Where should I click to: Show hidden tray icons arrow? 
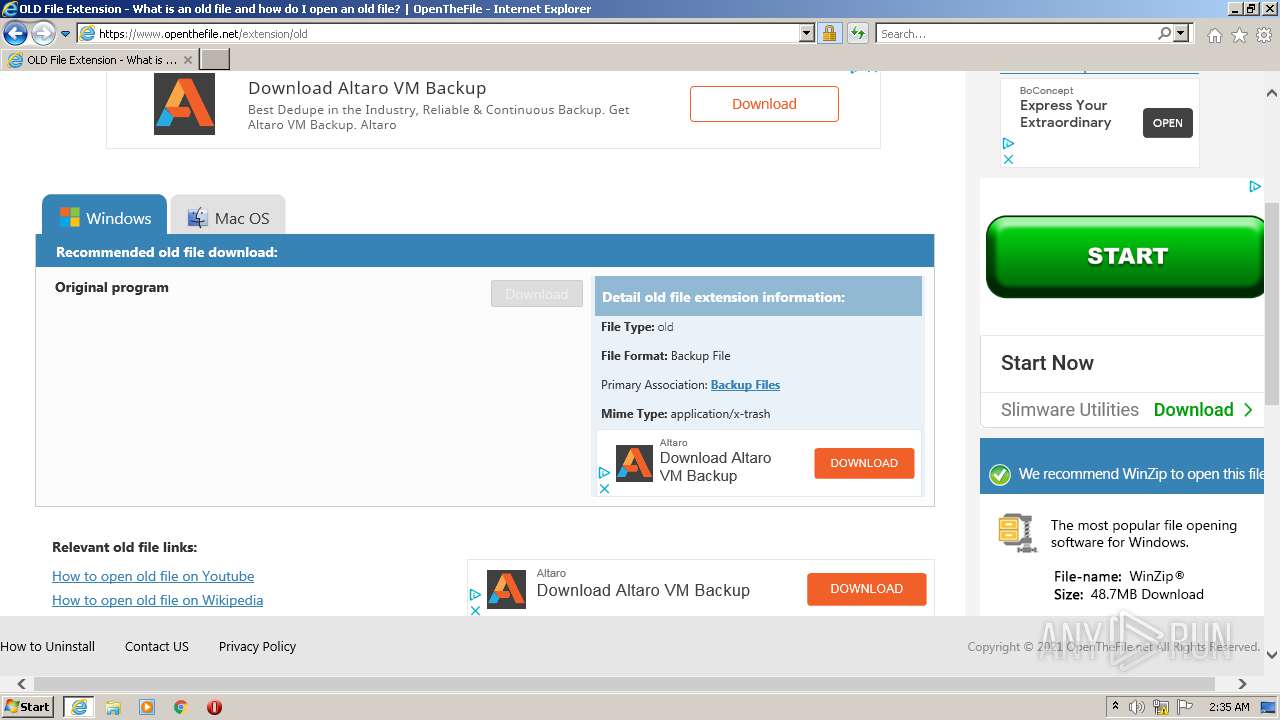click(1115, 707)
